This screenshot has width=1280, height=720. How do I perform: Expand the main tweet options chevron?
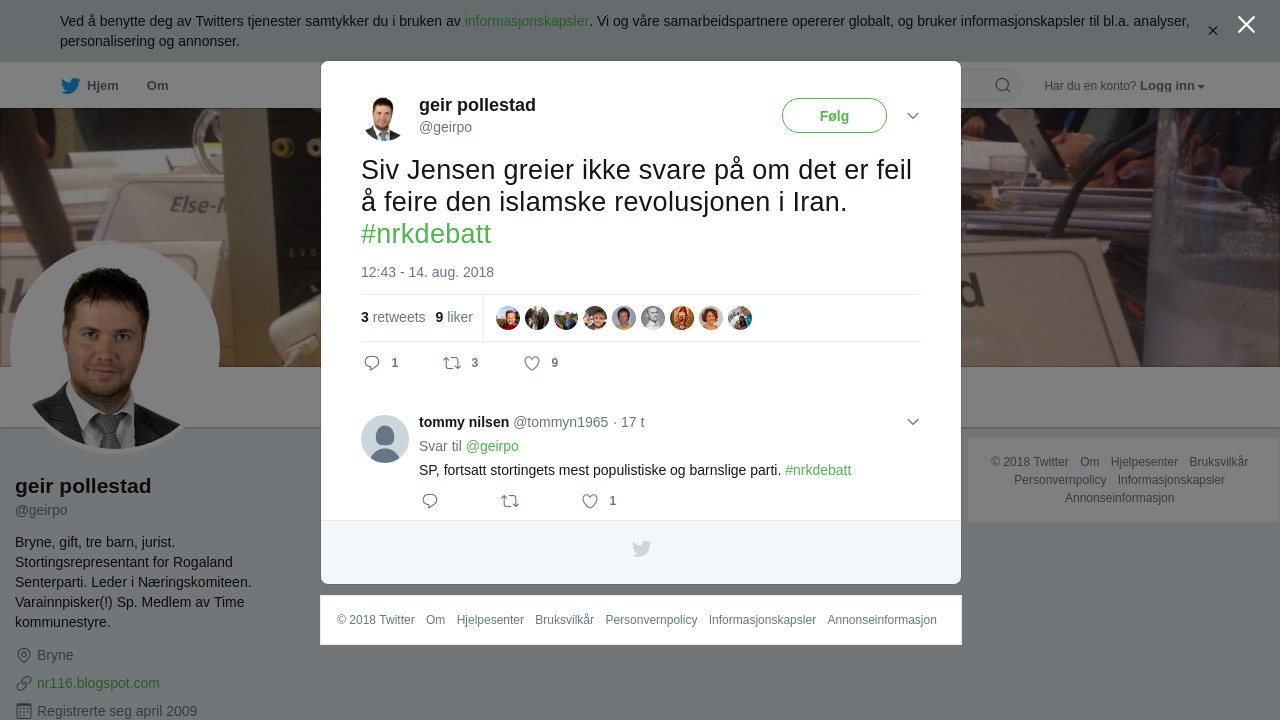pos(913,116)
